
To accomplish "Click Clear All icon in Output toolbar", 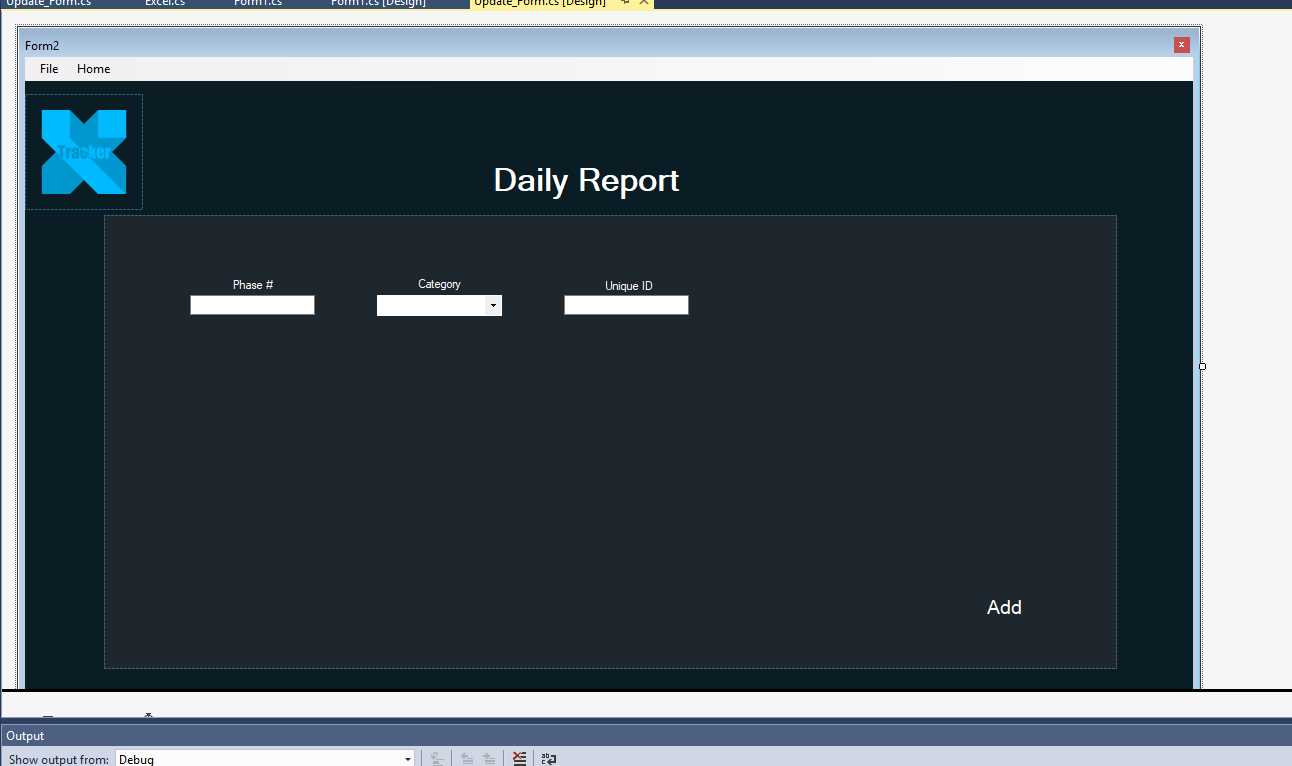I will (519, 759).
